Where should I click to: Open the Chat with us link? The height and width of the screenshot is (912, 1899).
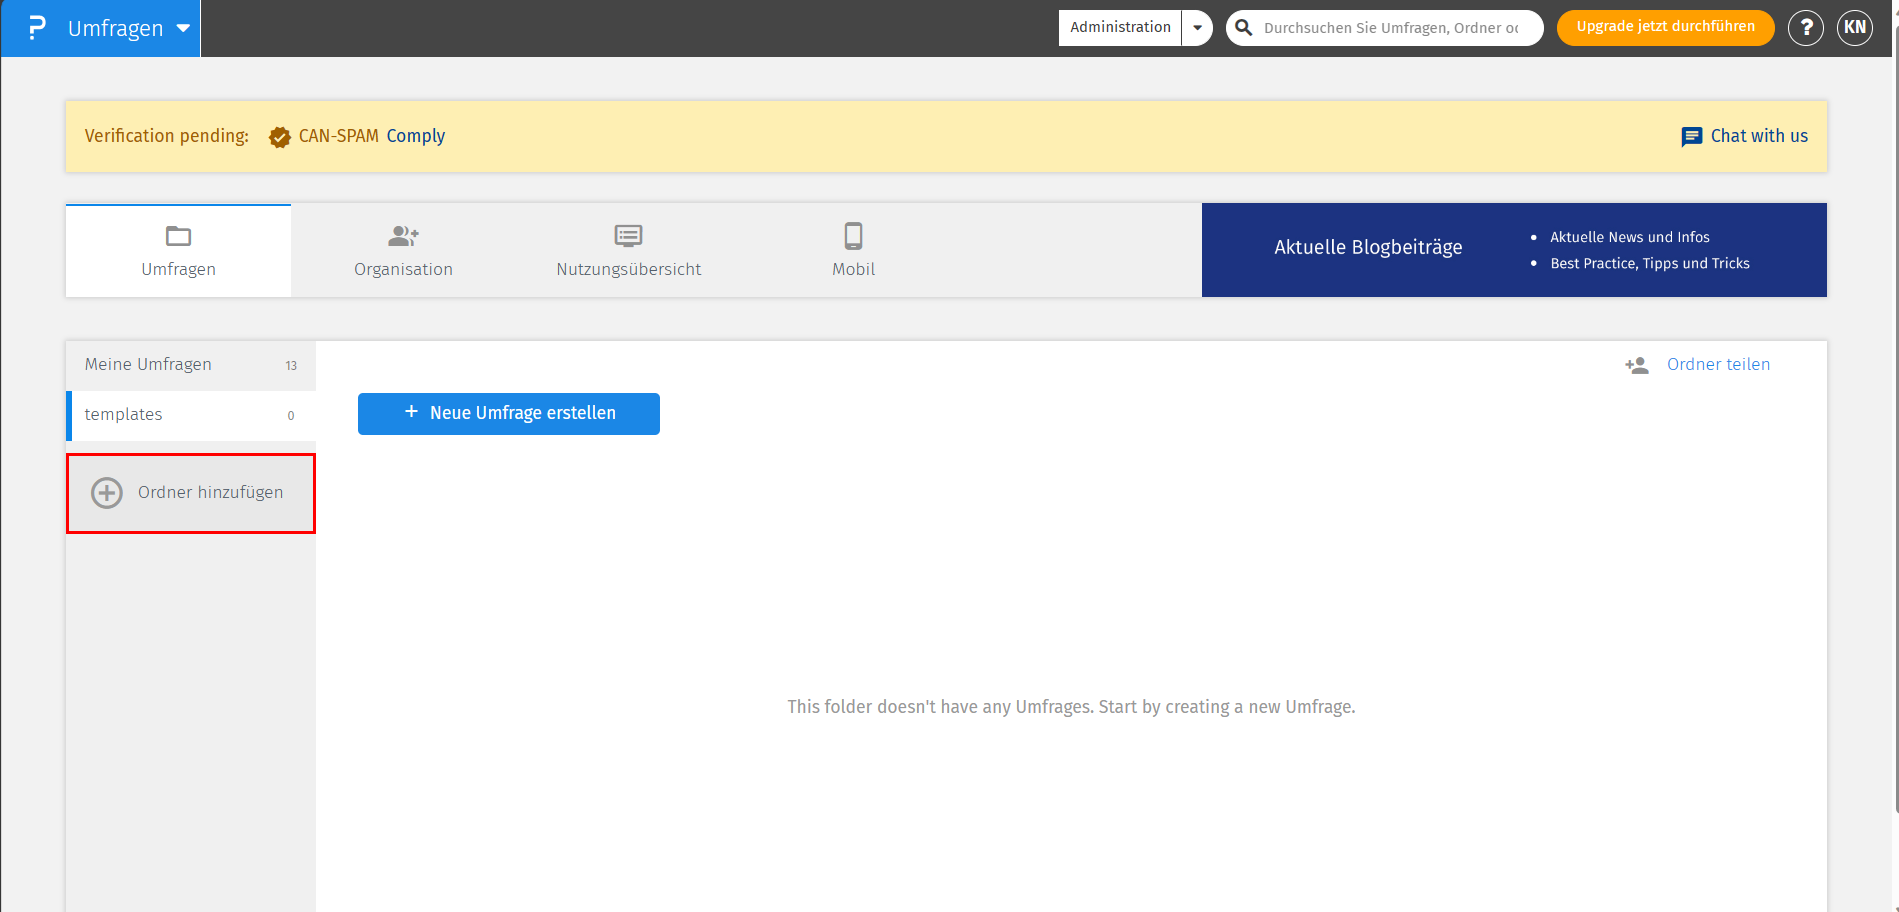[x=1759, y=136]
